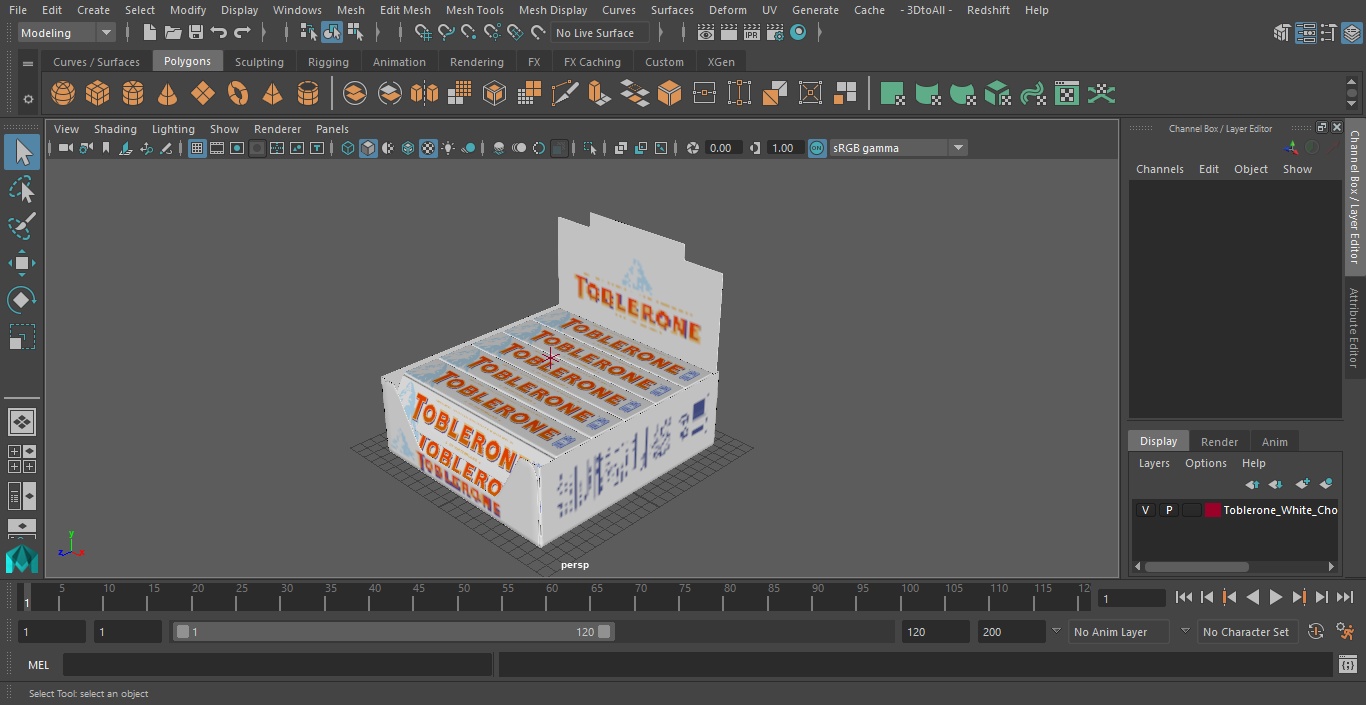This screenshot has height=705, width=1366.
Task: Open character animation preferences running-figure icon
Action: [x=1346, y=632]
